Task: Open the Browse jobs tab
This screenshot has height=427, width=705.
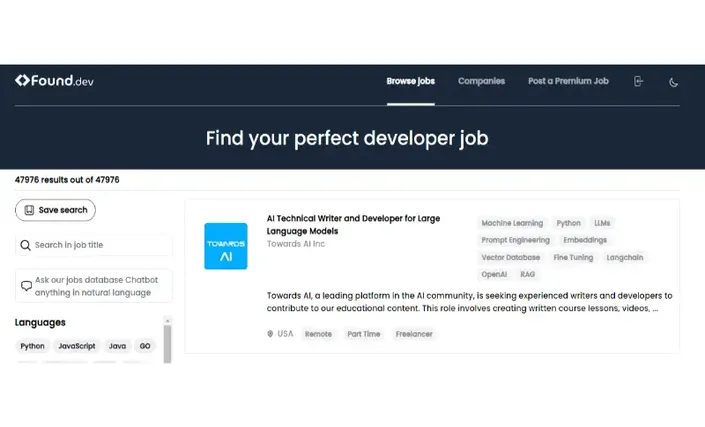Action: pos(411,81)
